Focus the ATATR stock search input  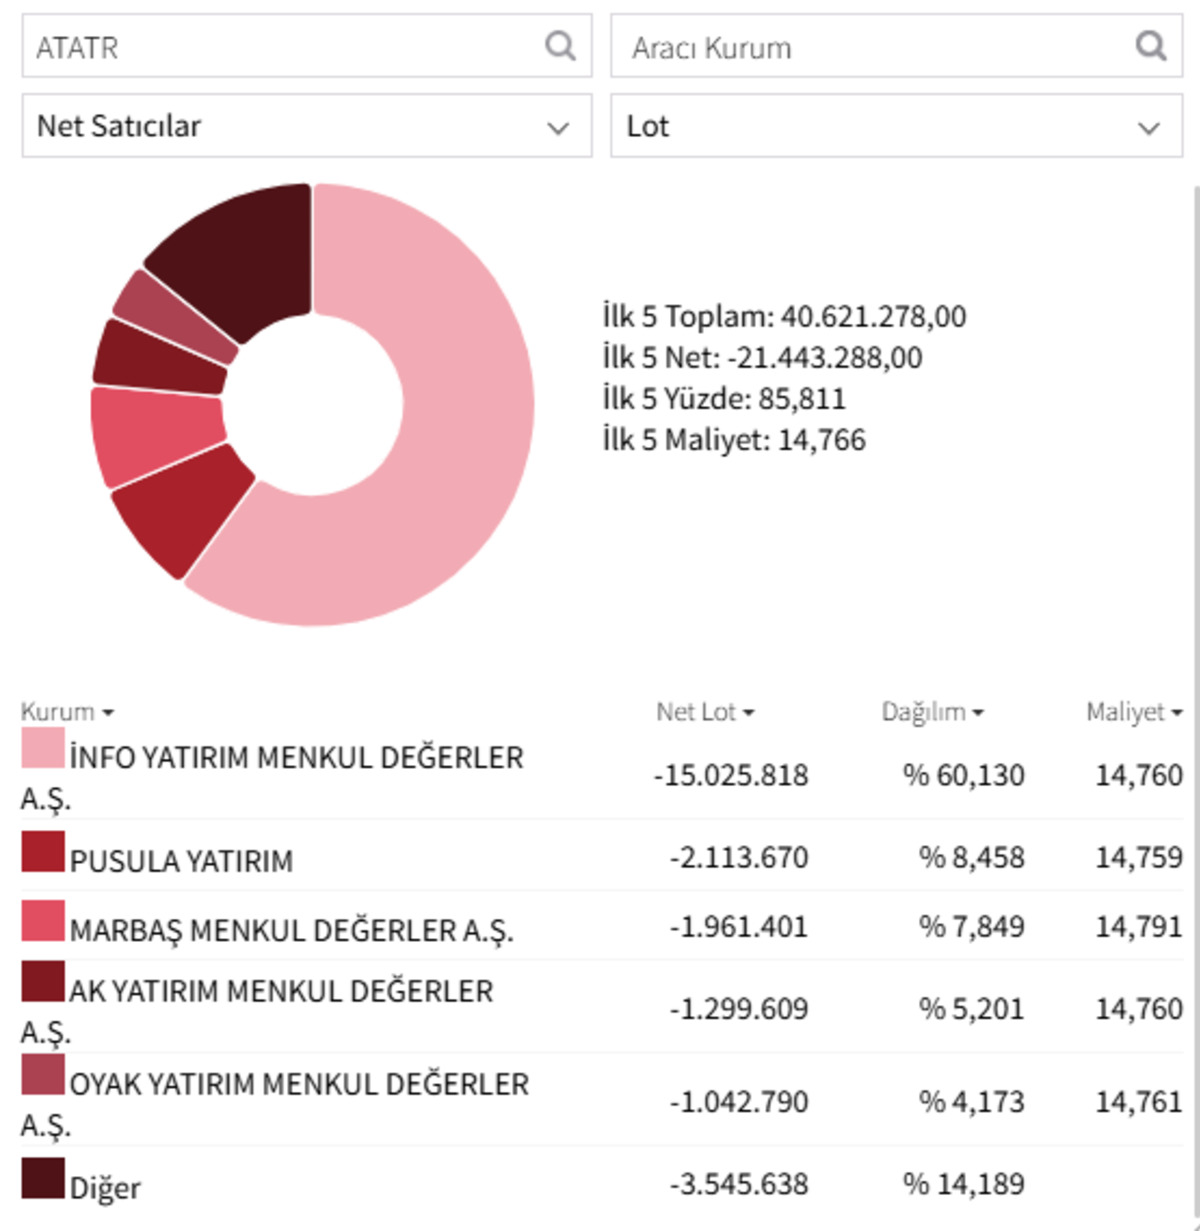[307, 46]
